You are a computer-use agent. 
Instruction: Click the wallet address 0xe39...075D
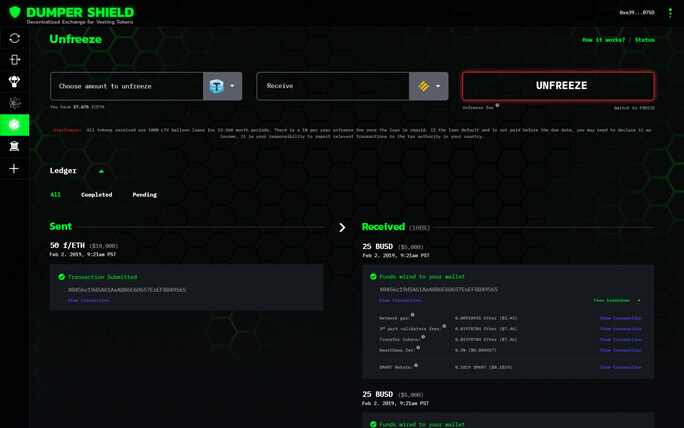point(637,13)
